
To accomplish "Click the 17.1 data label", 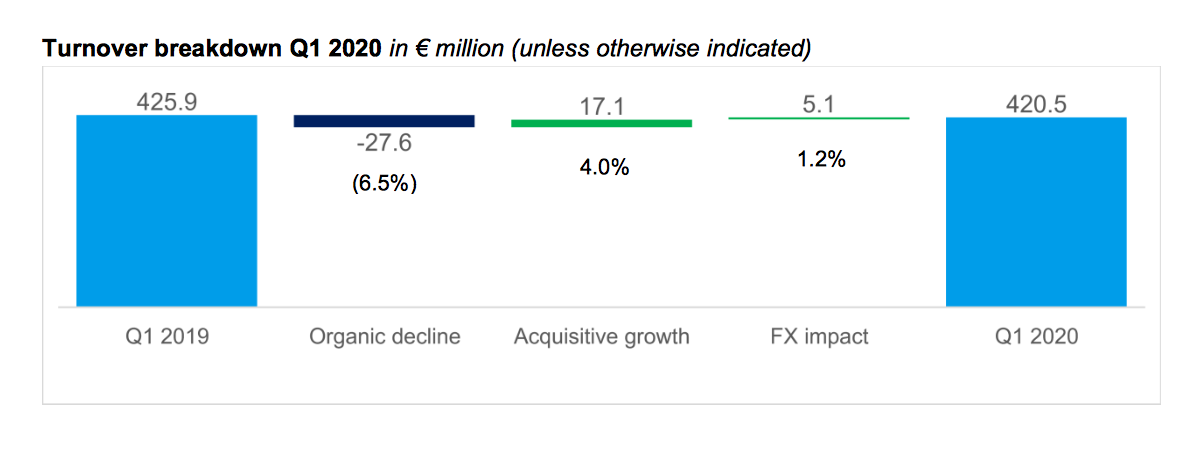I will (602, 105).
